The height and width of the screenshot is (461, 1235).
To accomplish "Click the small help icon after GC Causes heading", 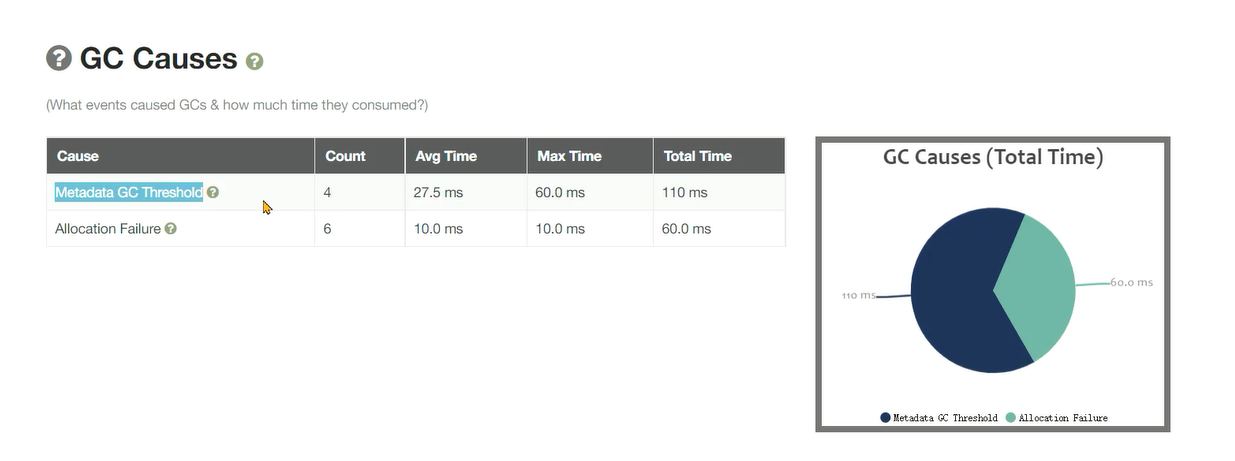I will tap(254, 61).
